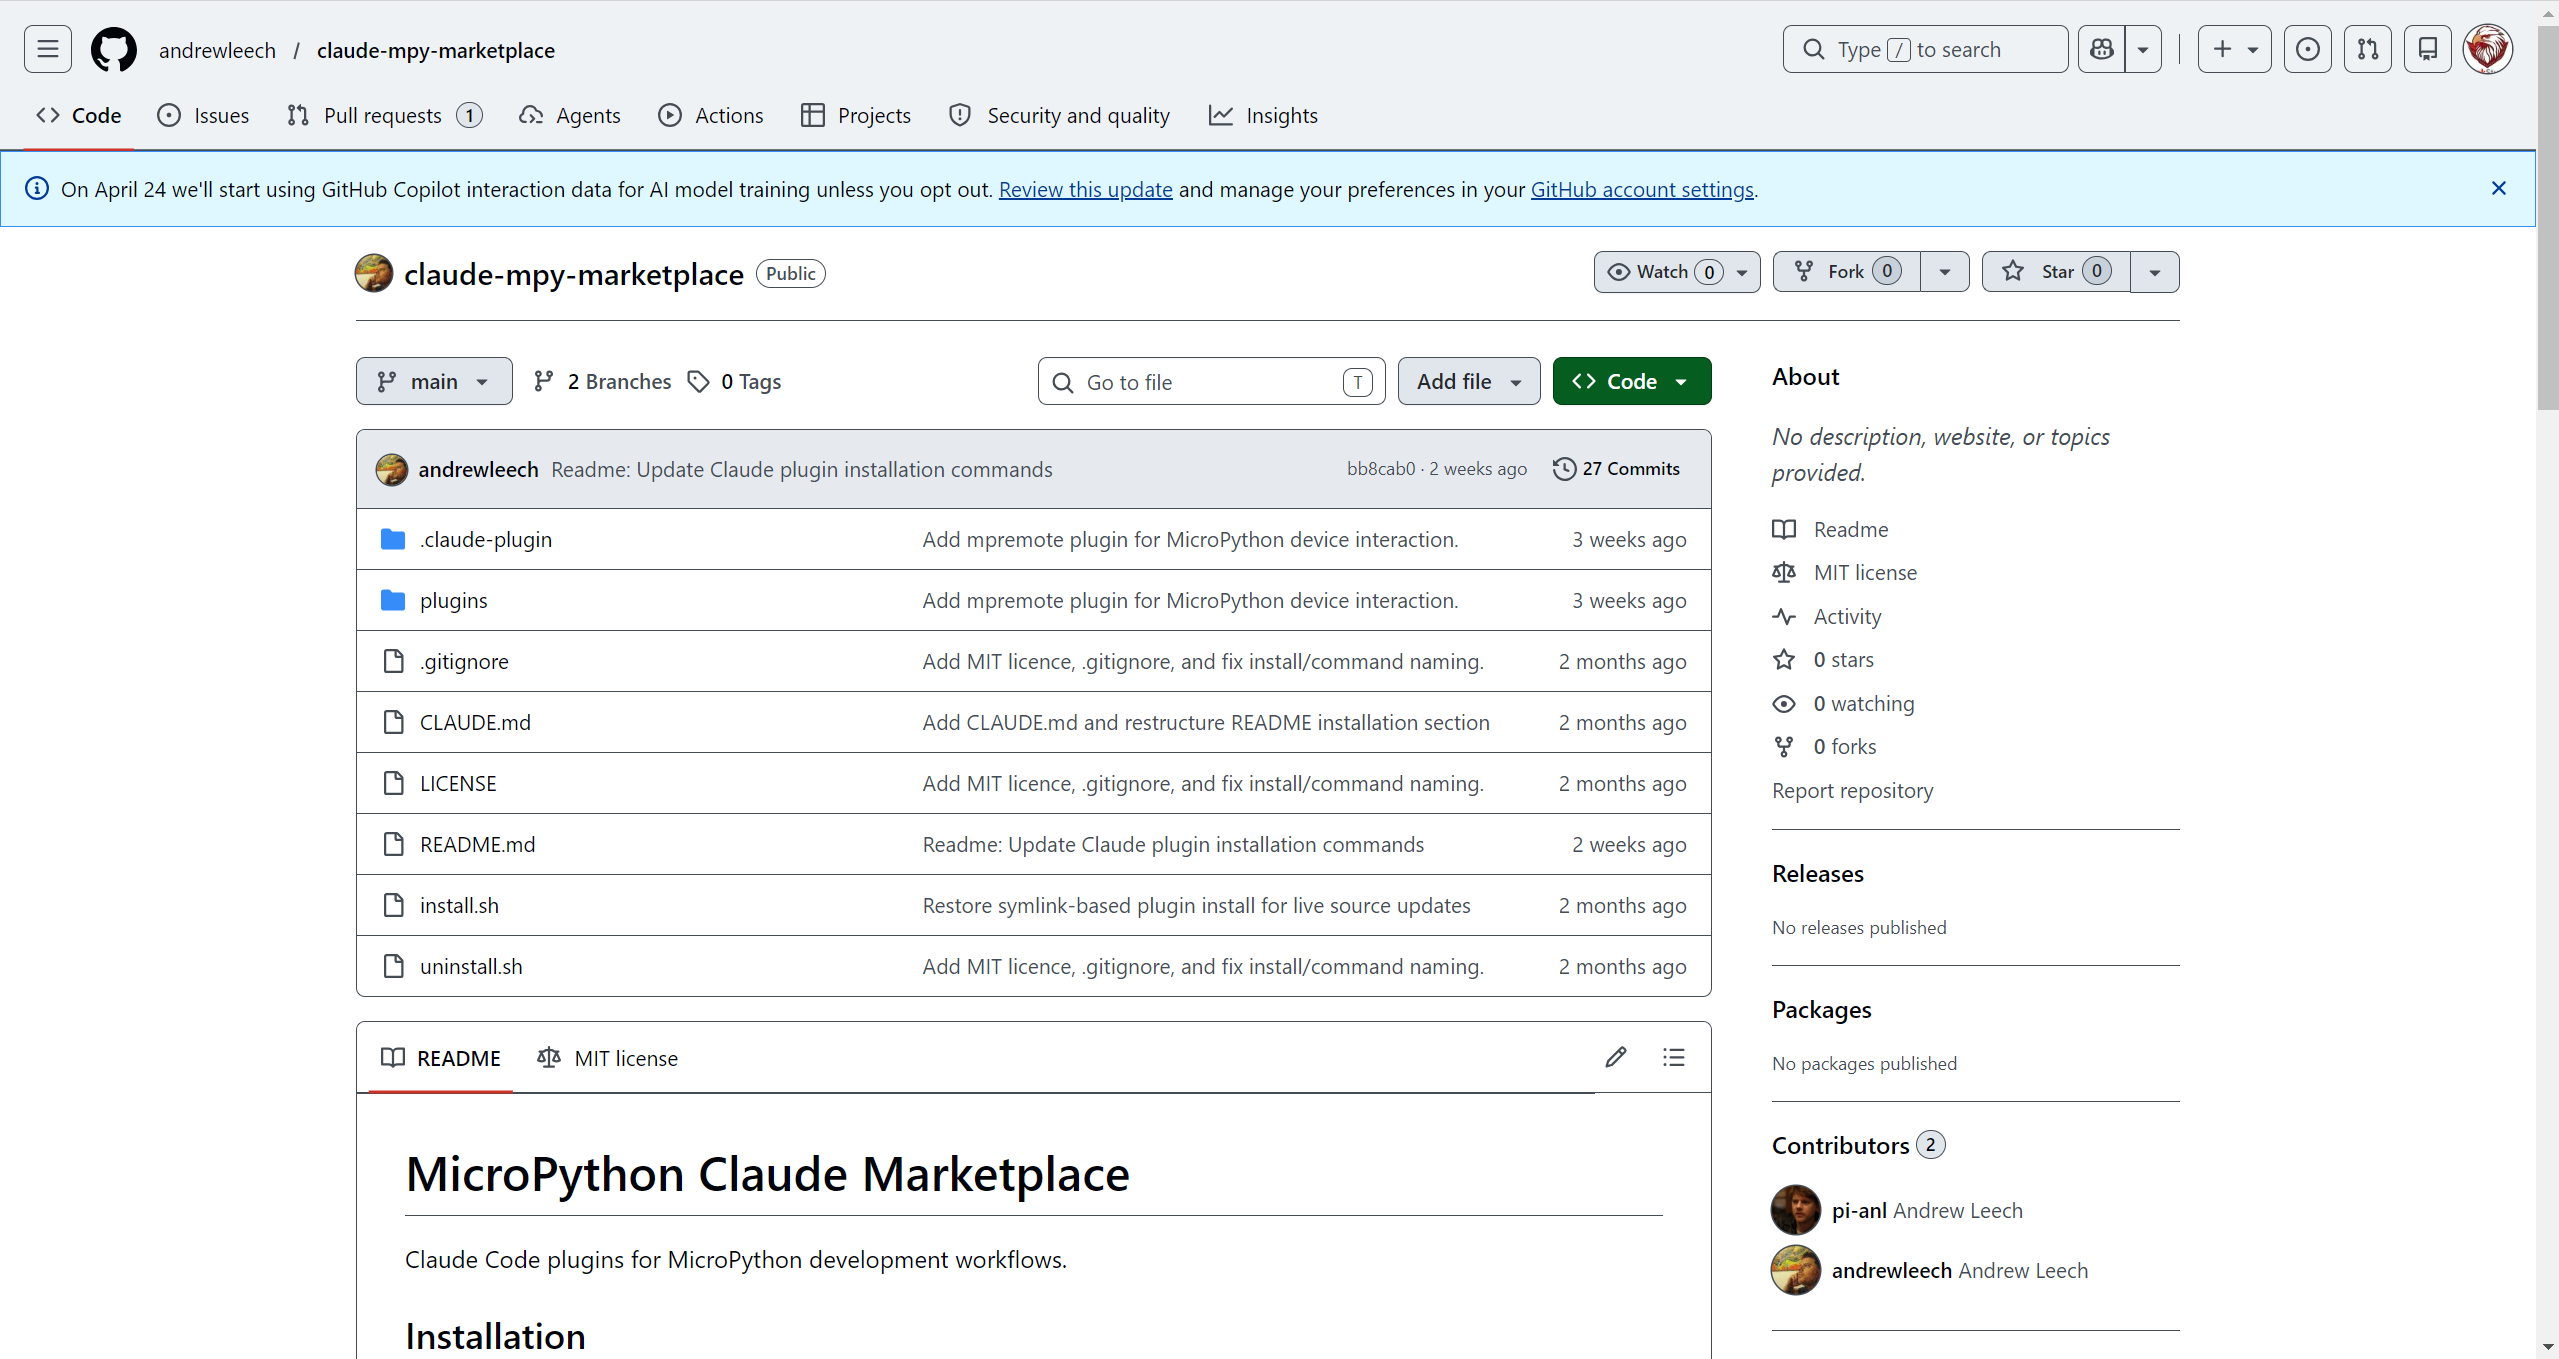Switch to the README tab below files
Image resolution: width=2559 pixels, height=1359 pixels.
pos(441,1058)
